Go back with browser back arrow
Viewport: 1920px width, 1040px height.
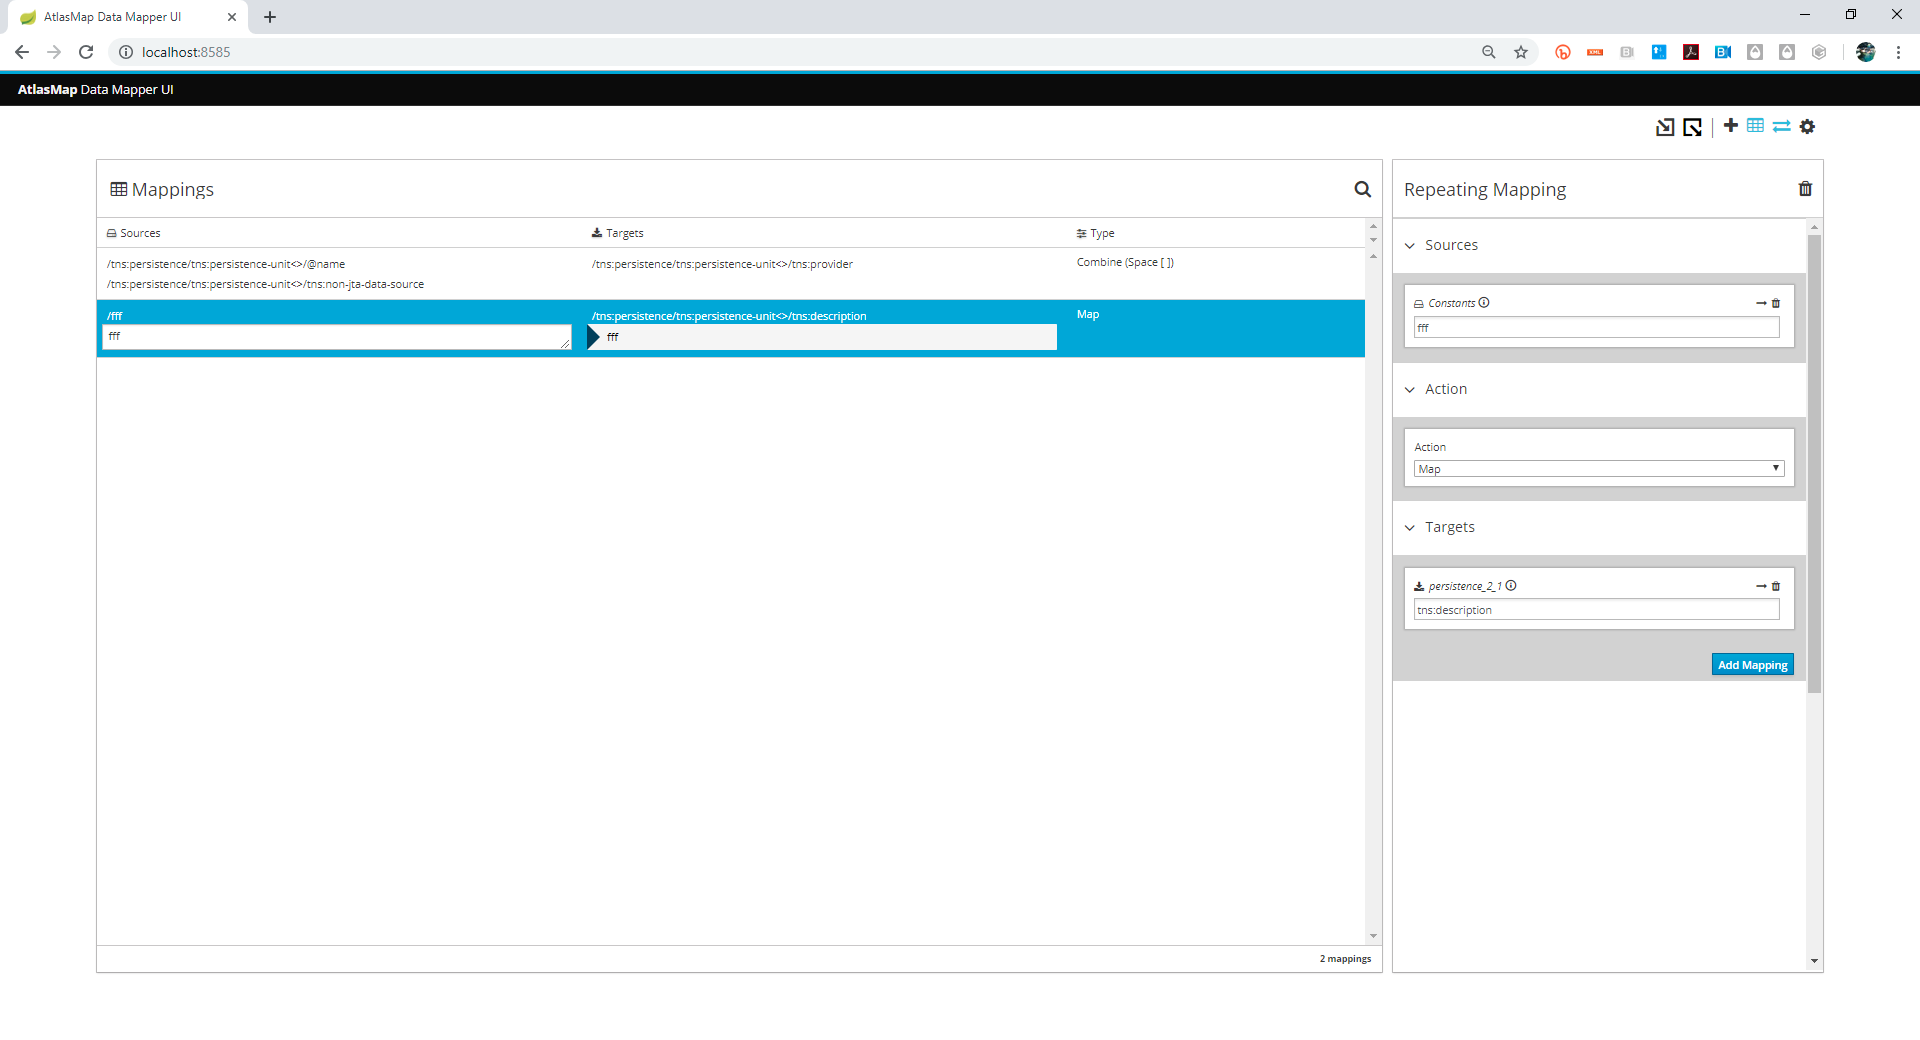[22, 52]
